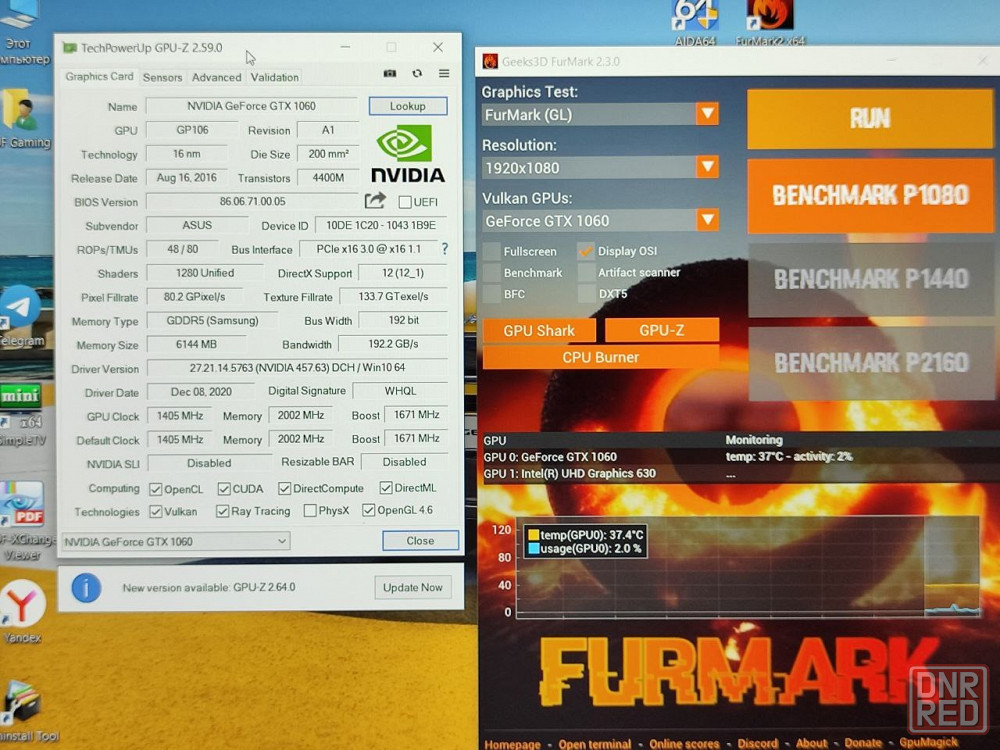This screenshot has width=1000, height=750.
Task: Click the RUN button in FurMark
Action: (x=870, y=119)
